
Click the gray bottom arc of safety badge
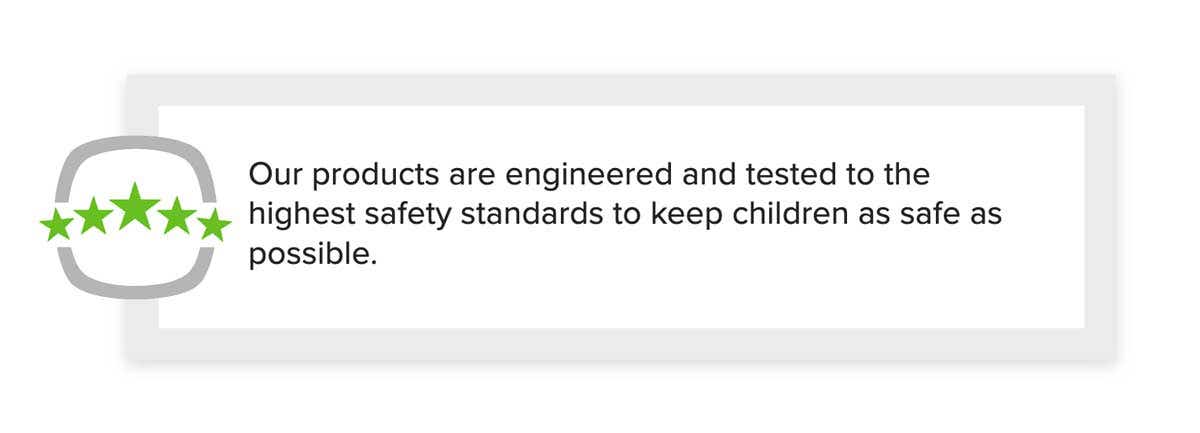pyautogui.click(x=135, y=275)
